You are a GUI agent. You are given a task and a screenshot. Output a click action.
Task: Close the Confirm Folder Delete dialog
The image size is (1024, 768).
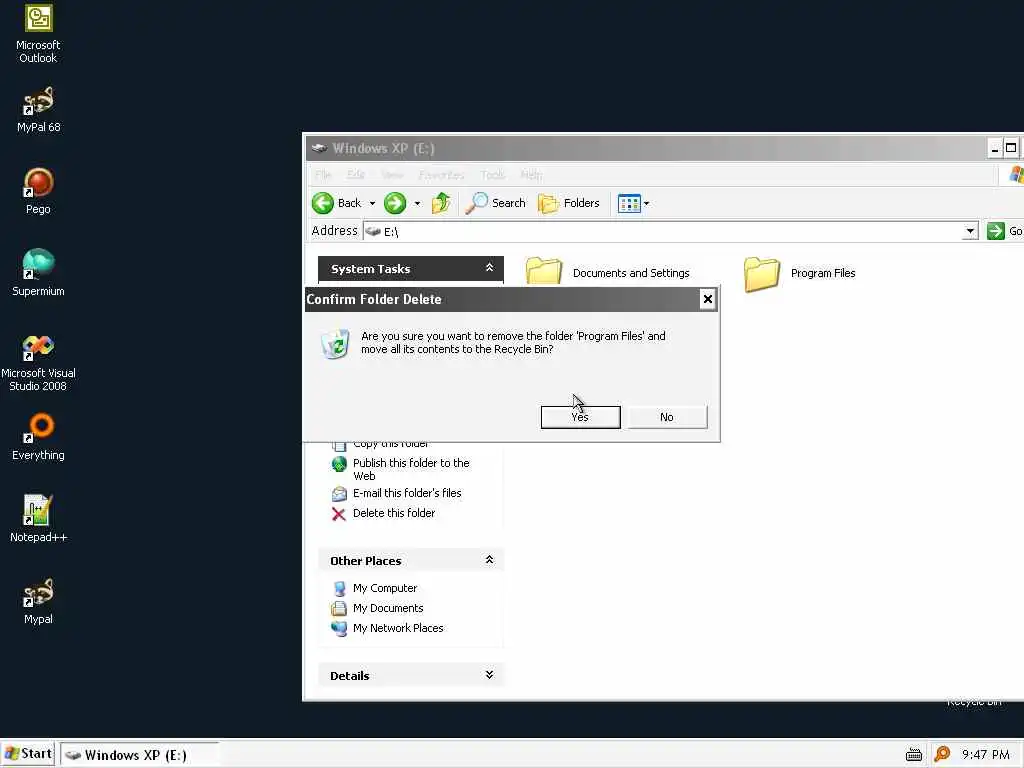point(707,299)
